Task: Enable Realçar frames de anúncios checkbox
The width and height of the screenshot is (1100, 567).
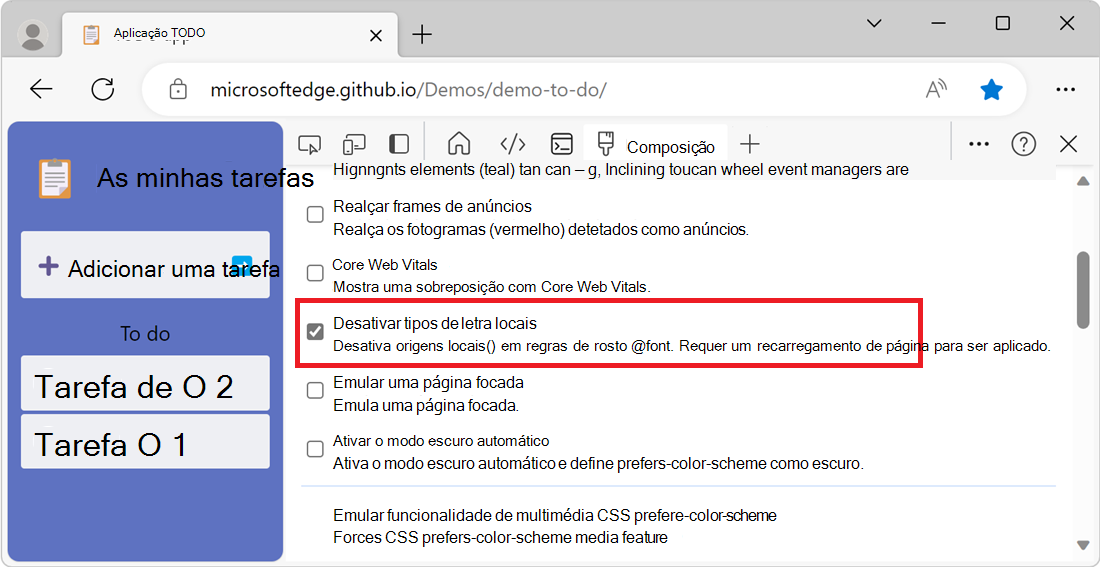Action: pyautogui.click(x=316, y=215)
